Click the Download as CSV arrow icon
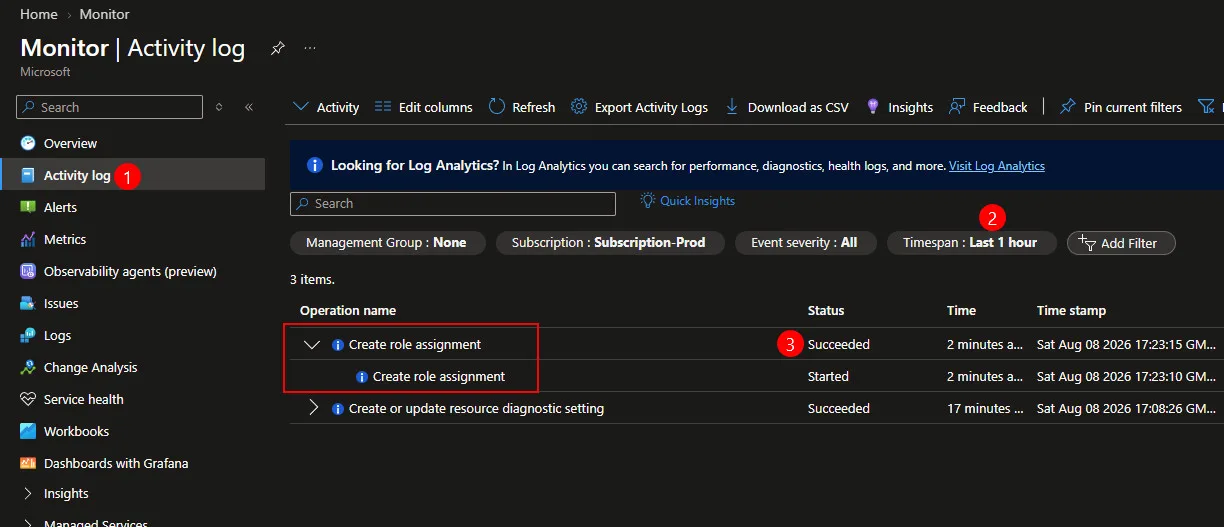Screen dimensions: 1224x527 pos(732,107)
